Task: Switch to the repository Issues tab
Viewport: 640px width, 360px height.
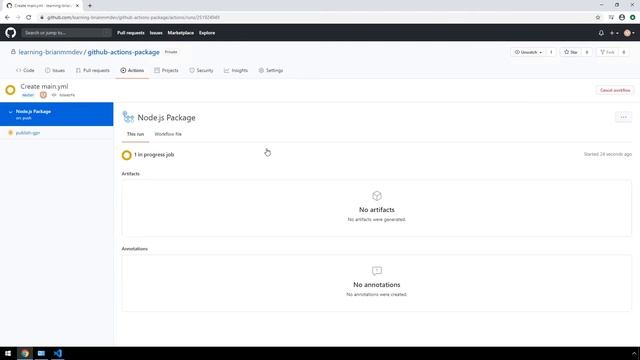Action: pyautogui.click(x=55, y=70)
